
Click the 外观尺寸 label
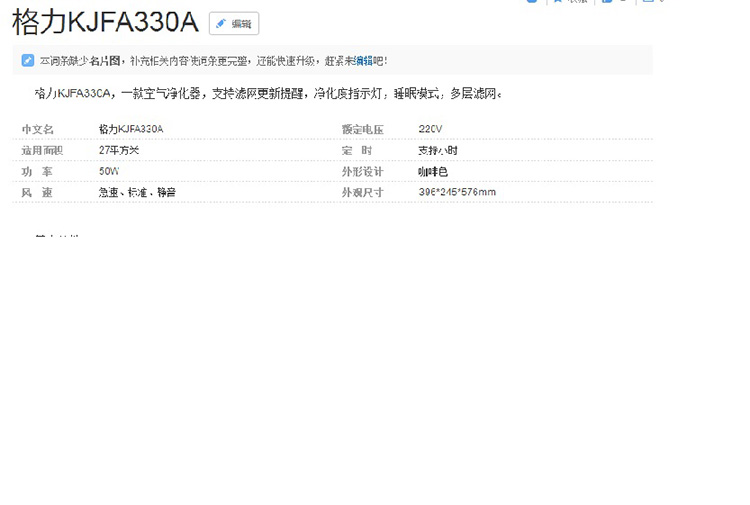363,192
